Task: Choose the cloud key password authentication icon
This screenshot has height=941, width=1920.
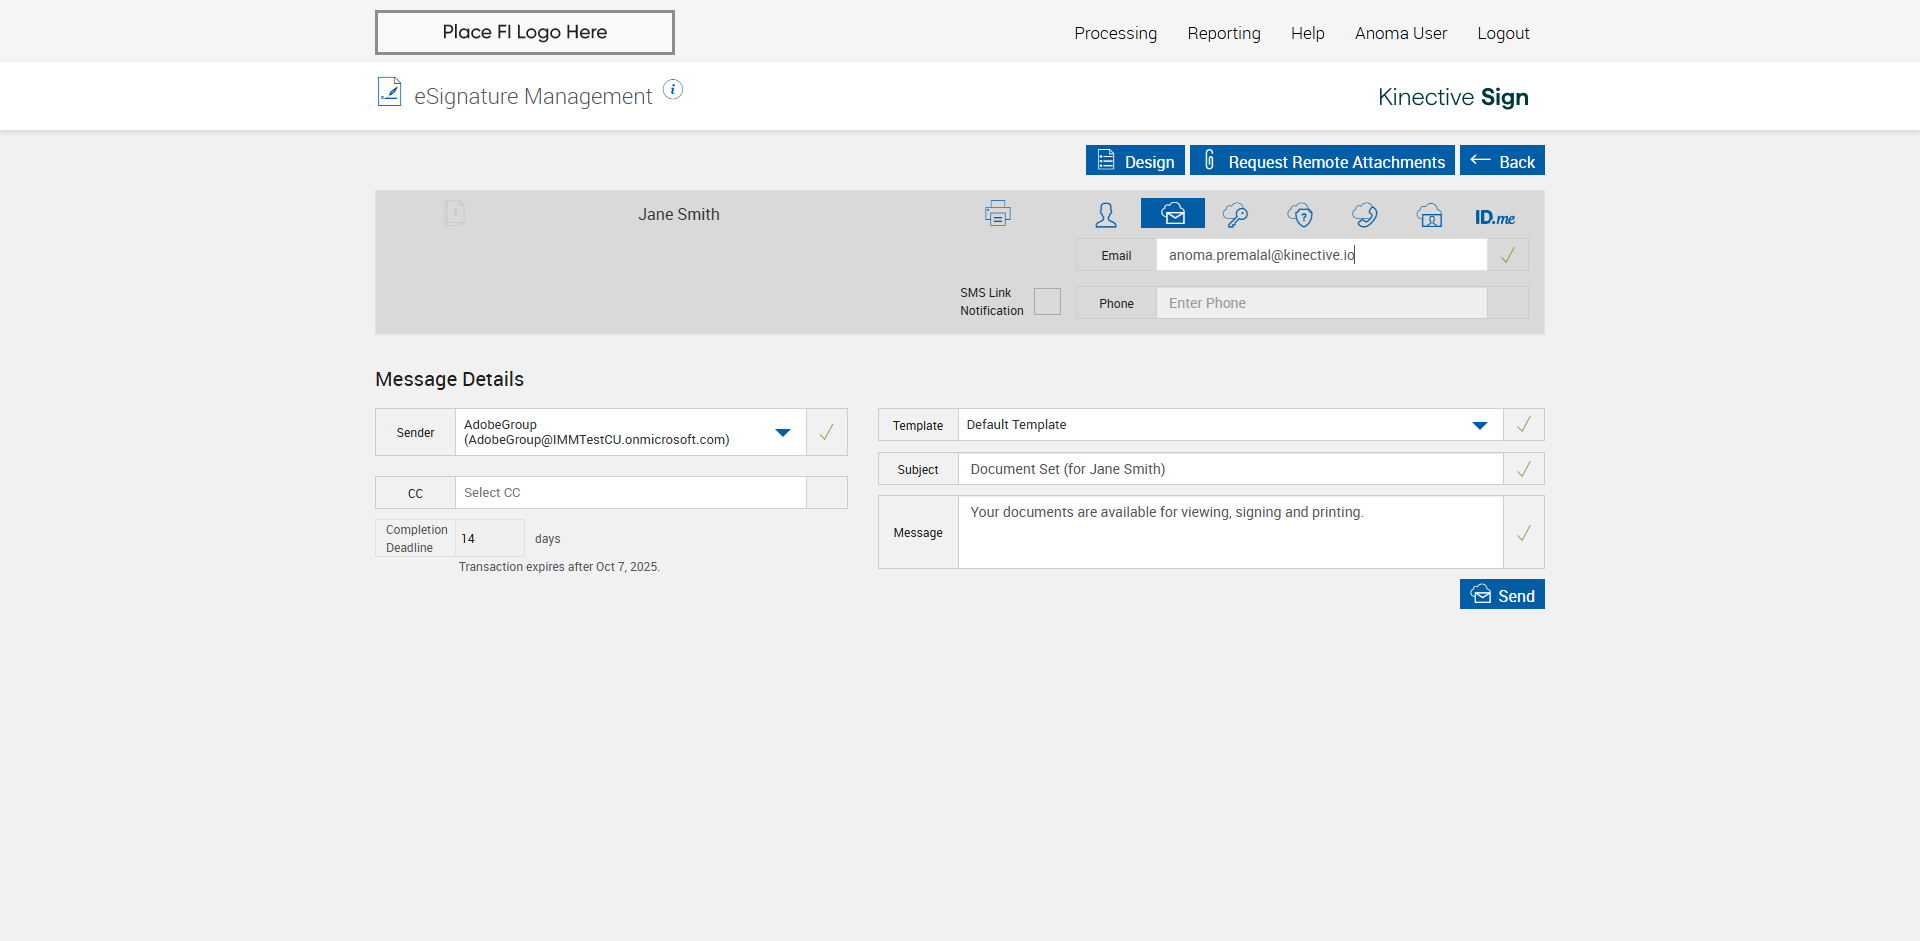Action: [1235, 215]
